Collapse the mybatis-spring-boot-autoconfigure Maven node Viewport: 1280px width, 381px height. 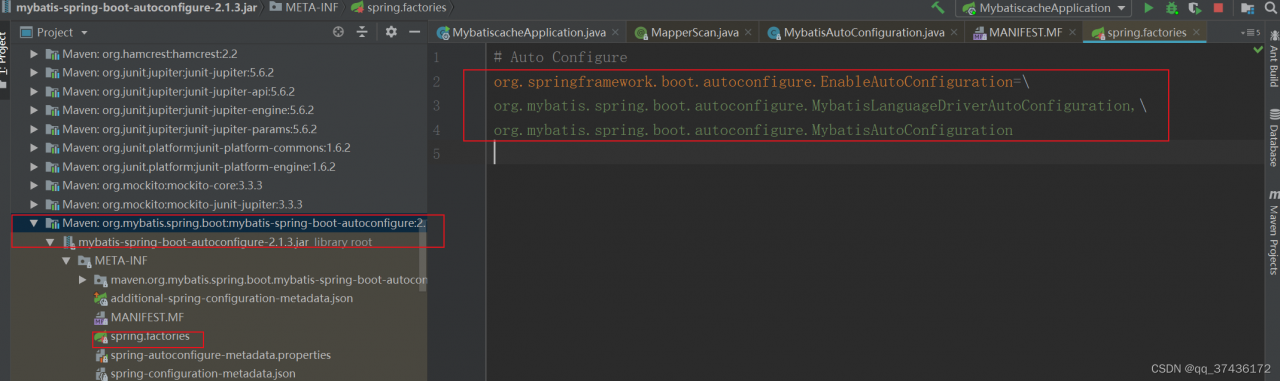[x=34, y=223]
